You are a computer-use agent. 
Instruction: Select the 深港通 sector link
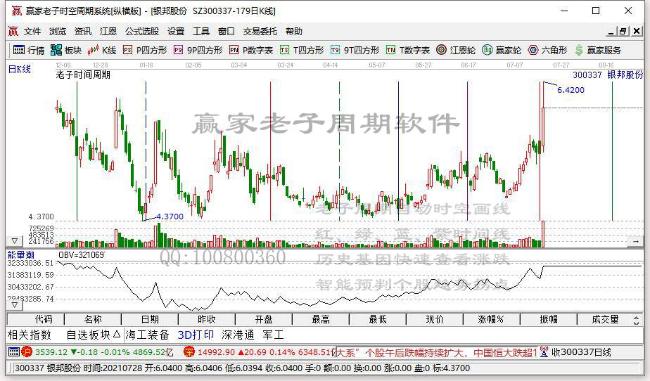click(x=238, y=335)
